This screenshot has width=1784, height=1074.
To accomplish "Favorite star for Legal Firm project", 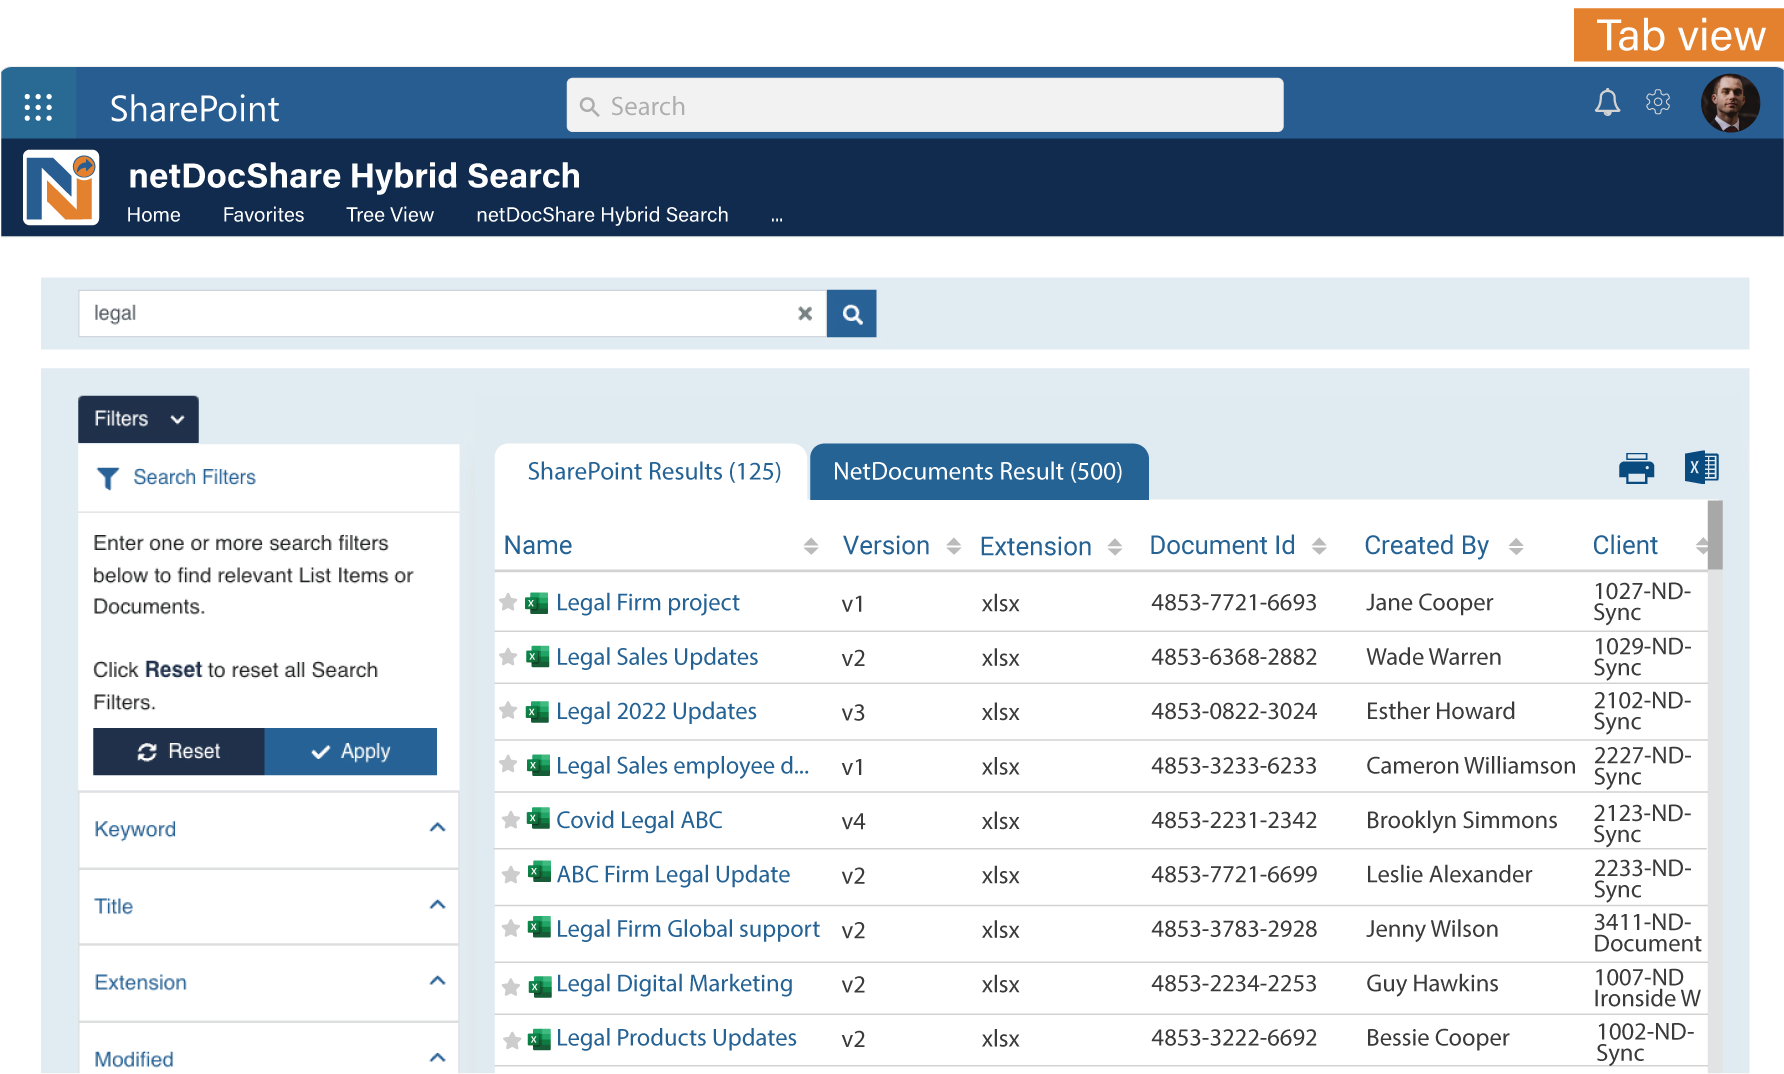I will (508, 602).
